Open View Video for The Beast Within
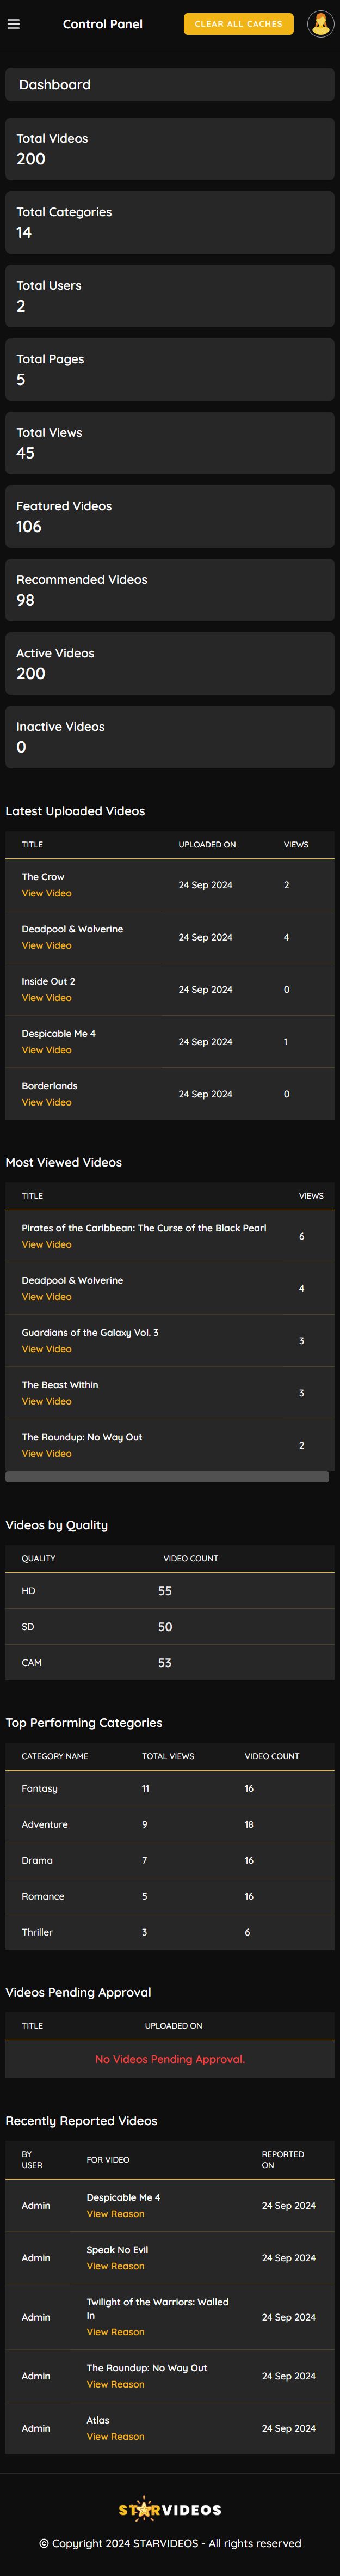This screenshot has width=340, height=2576. point(47,1401)
